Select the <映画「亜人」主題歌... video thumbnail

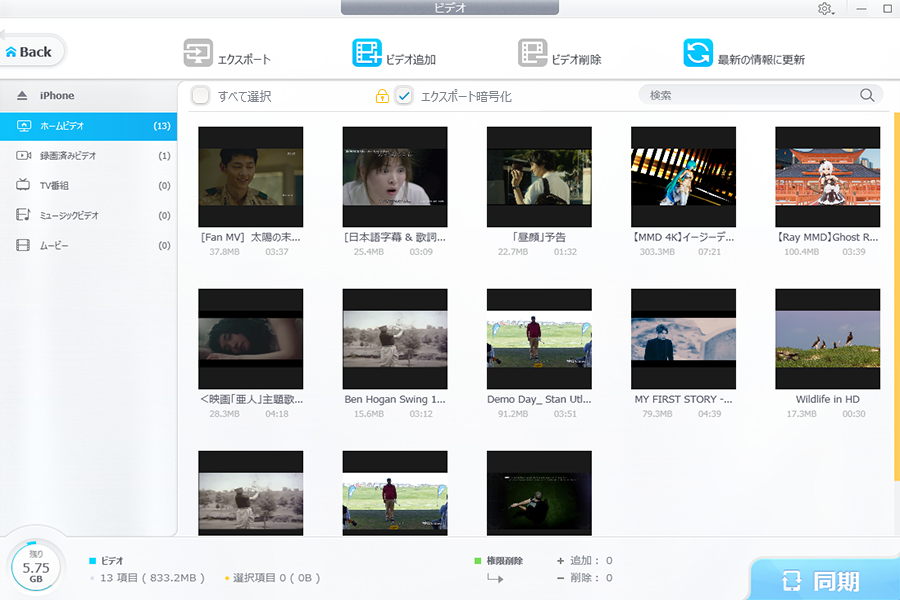coord(251,339)
